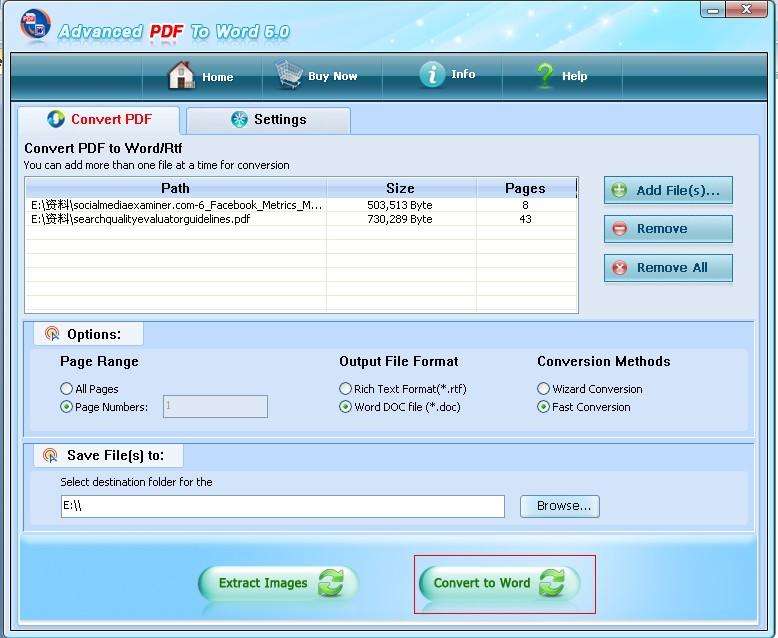778x638 pixels.
Task: Click the red minus icon on Remove
Action: [620, 229]
